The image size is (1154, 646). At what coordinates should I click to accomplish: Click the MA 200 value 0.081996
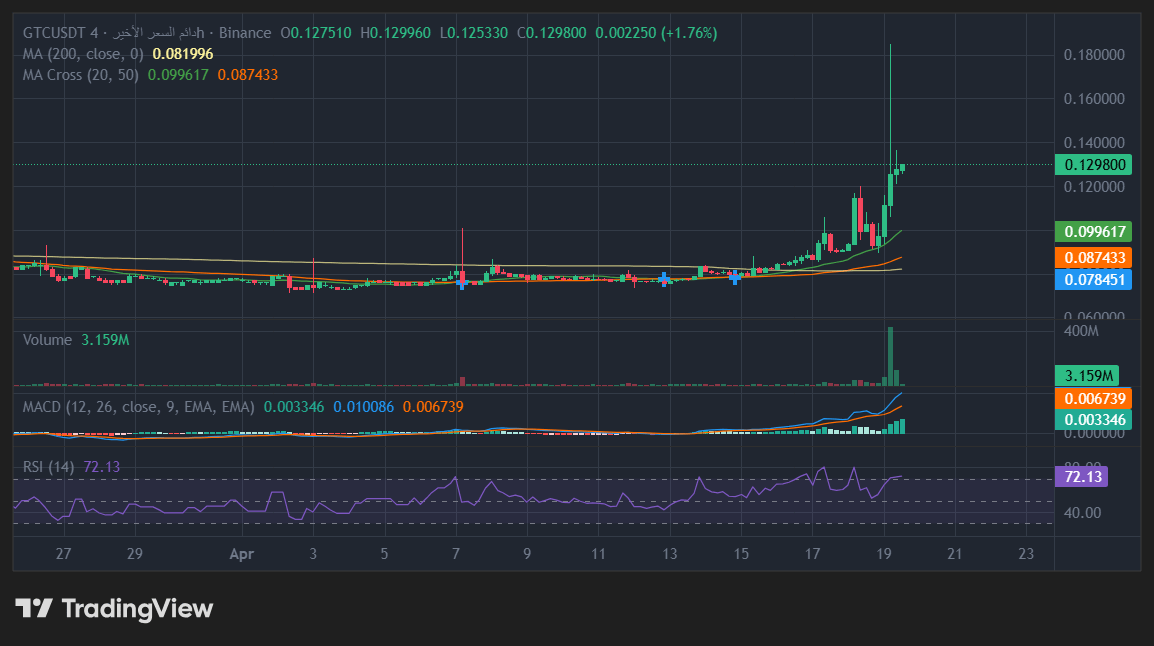point(183,54)
